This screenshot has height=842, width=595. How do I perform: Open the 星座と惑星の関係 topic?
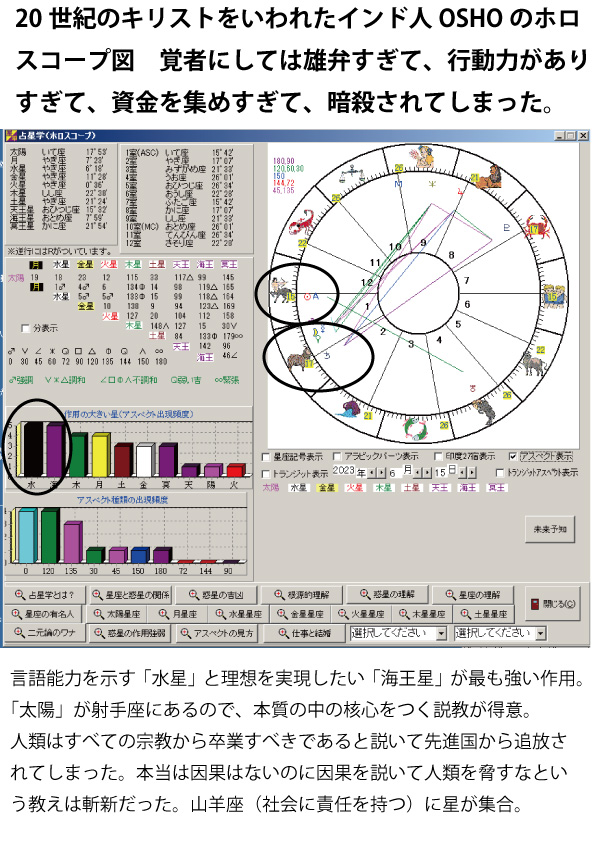point(130,595)
